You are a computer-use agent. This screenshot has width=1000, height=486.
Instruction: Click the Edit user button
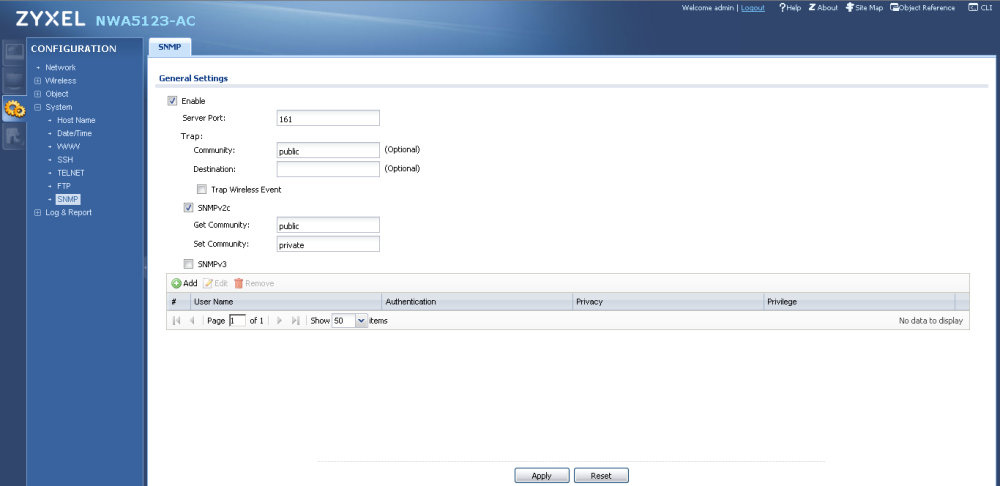tap(215, 283)
